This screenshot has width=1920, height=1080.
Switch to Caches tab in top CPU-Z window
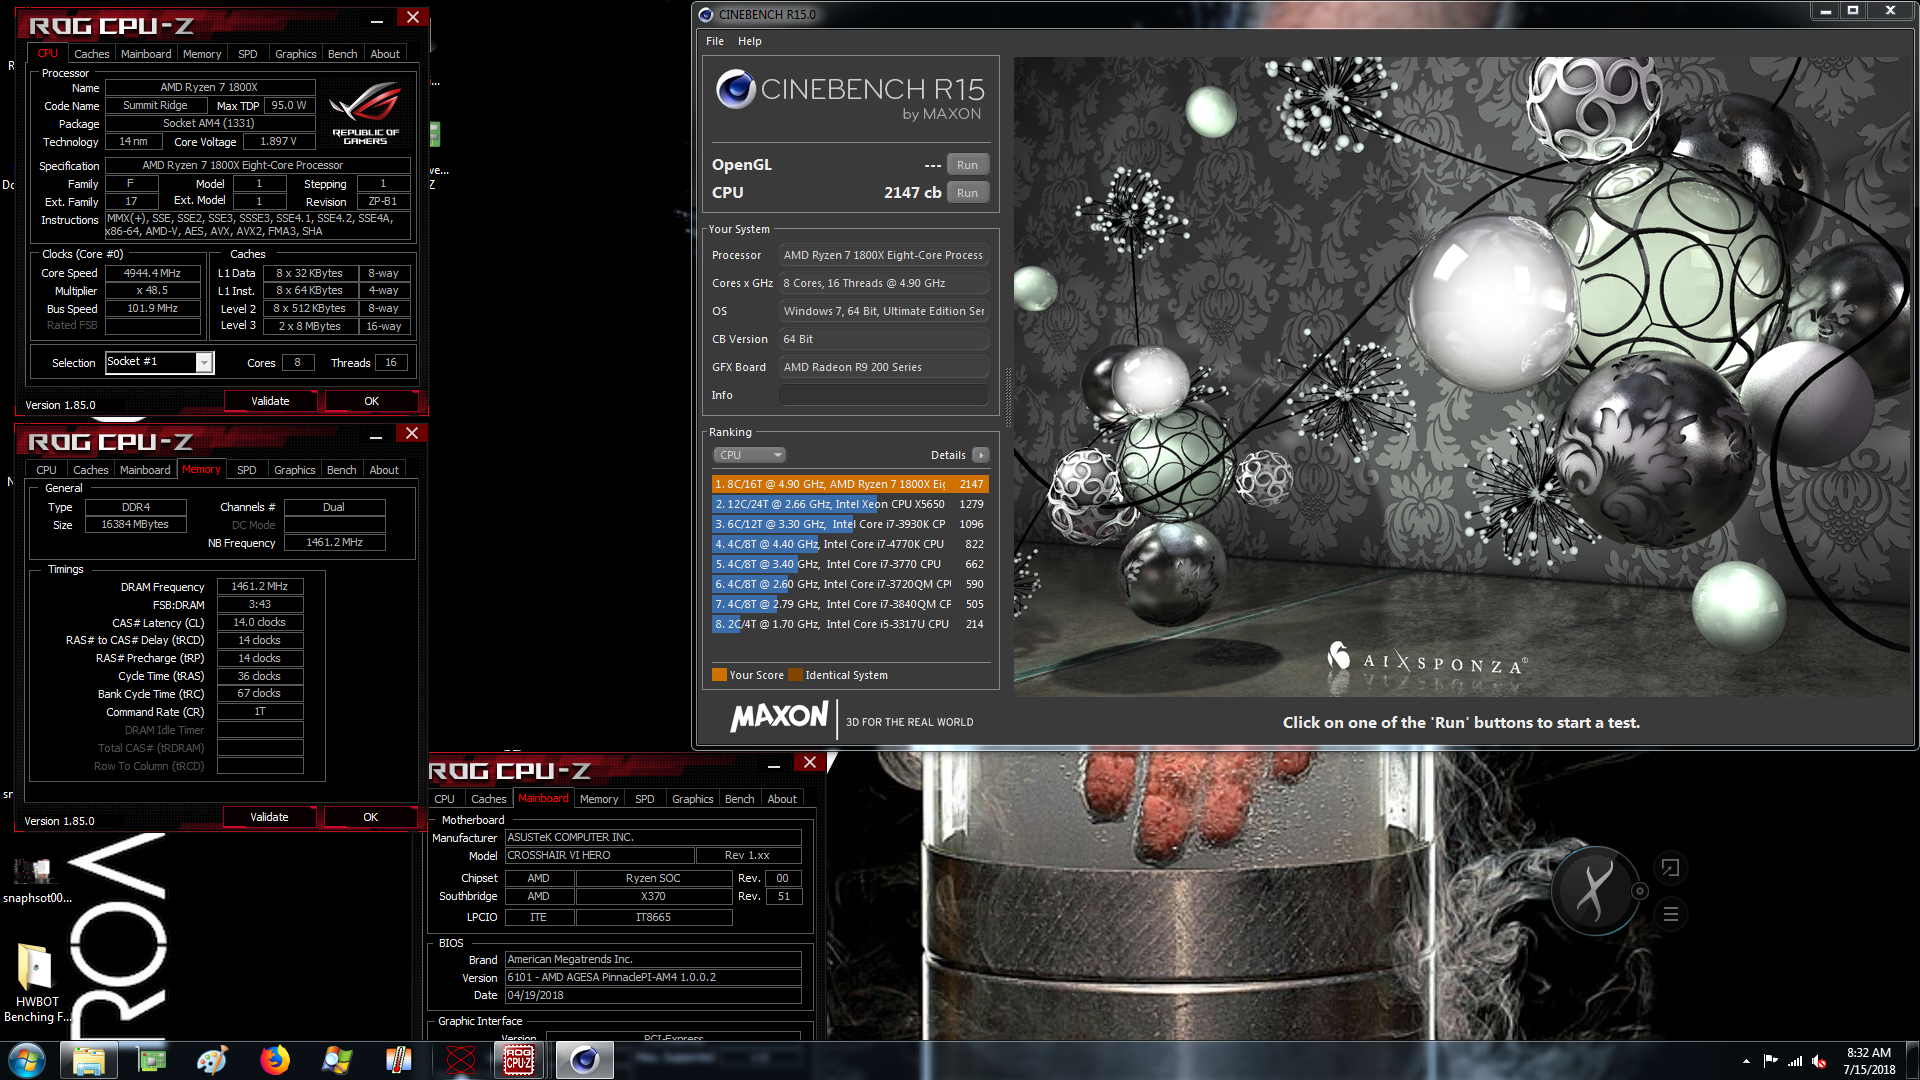point(91,54)
